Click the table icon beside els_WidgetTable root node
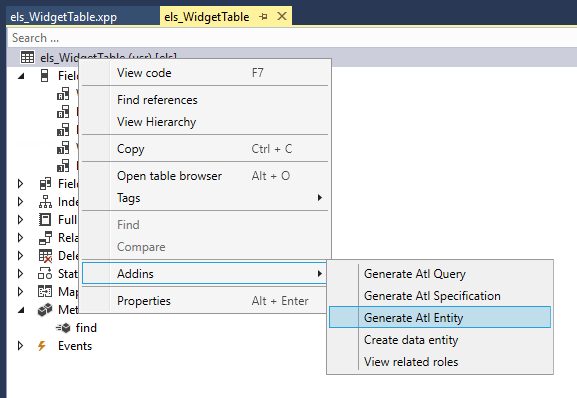The image size is (577, 398). click(x=28, y=57)
